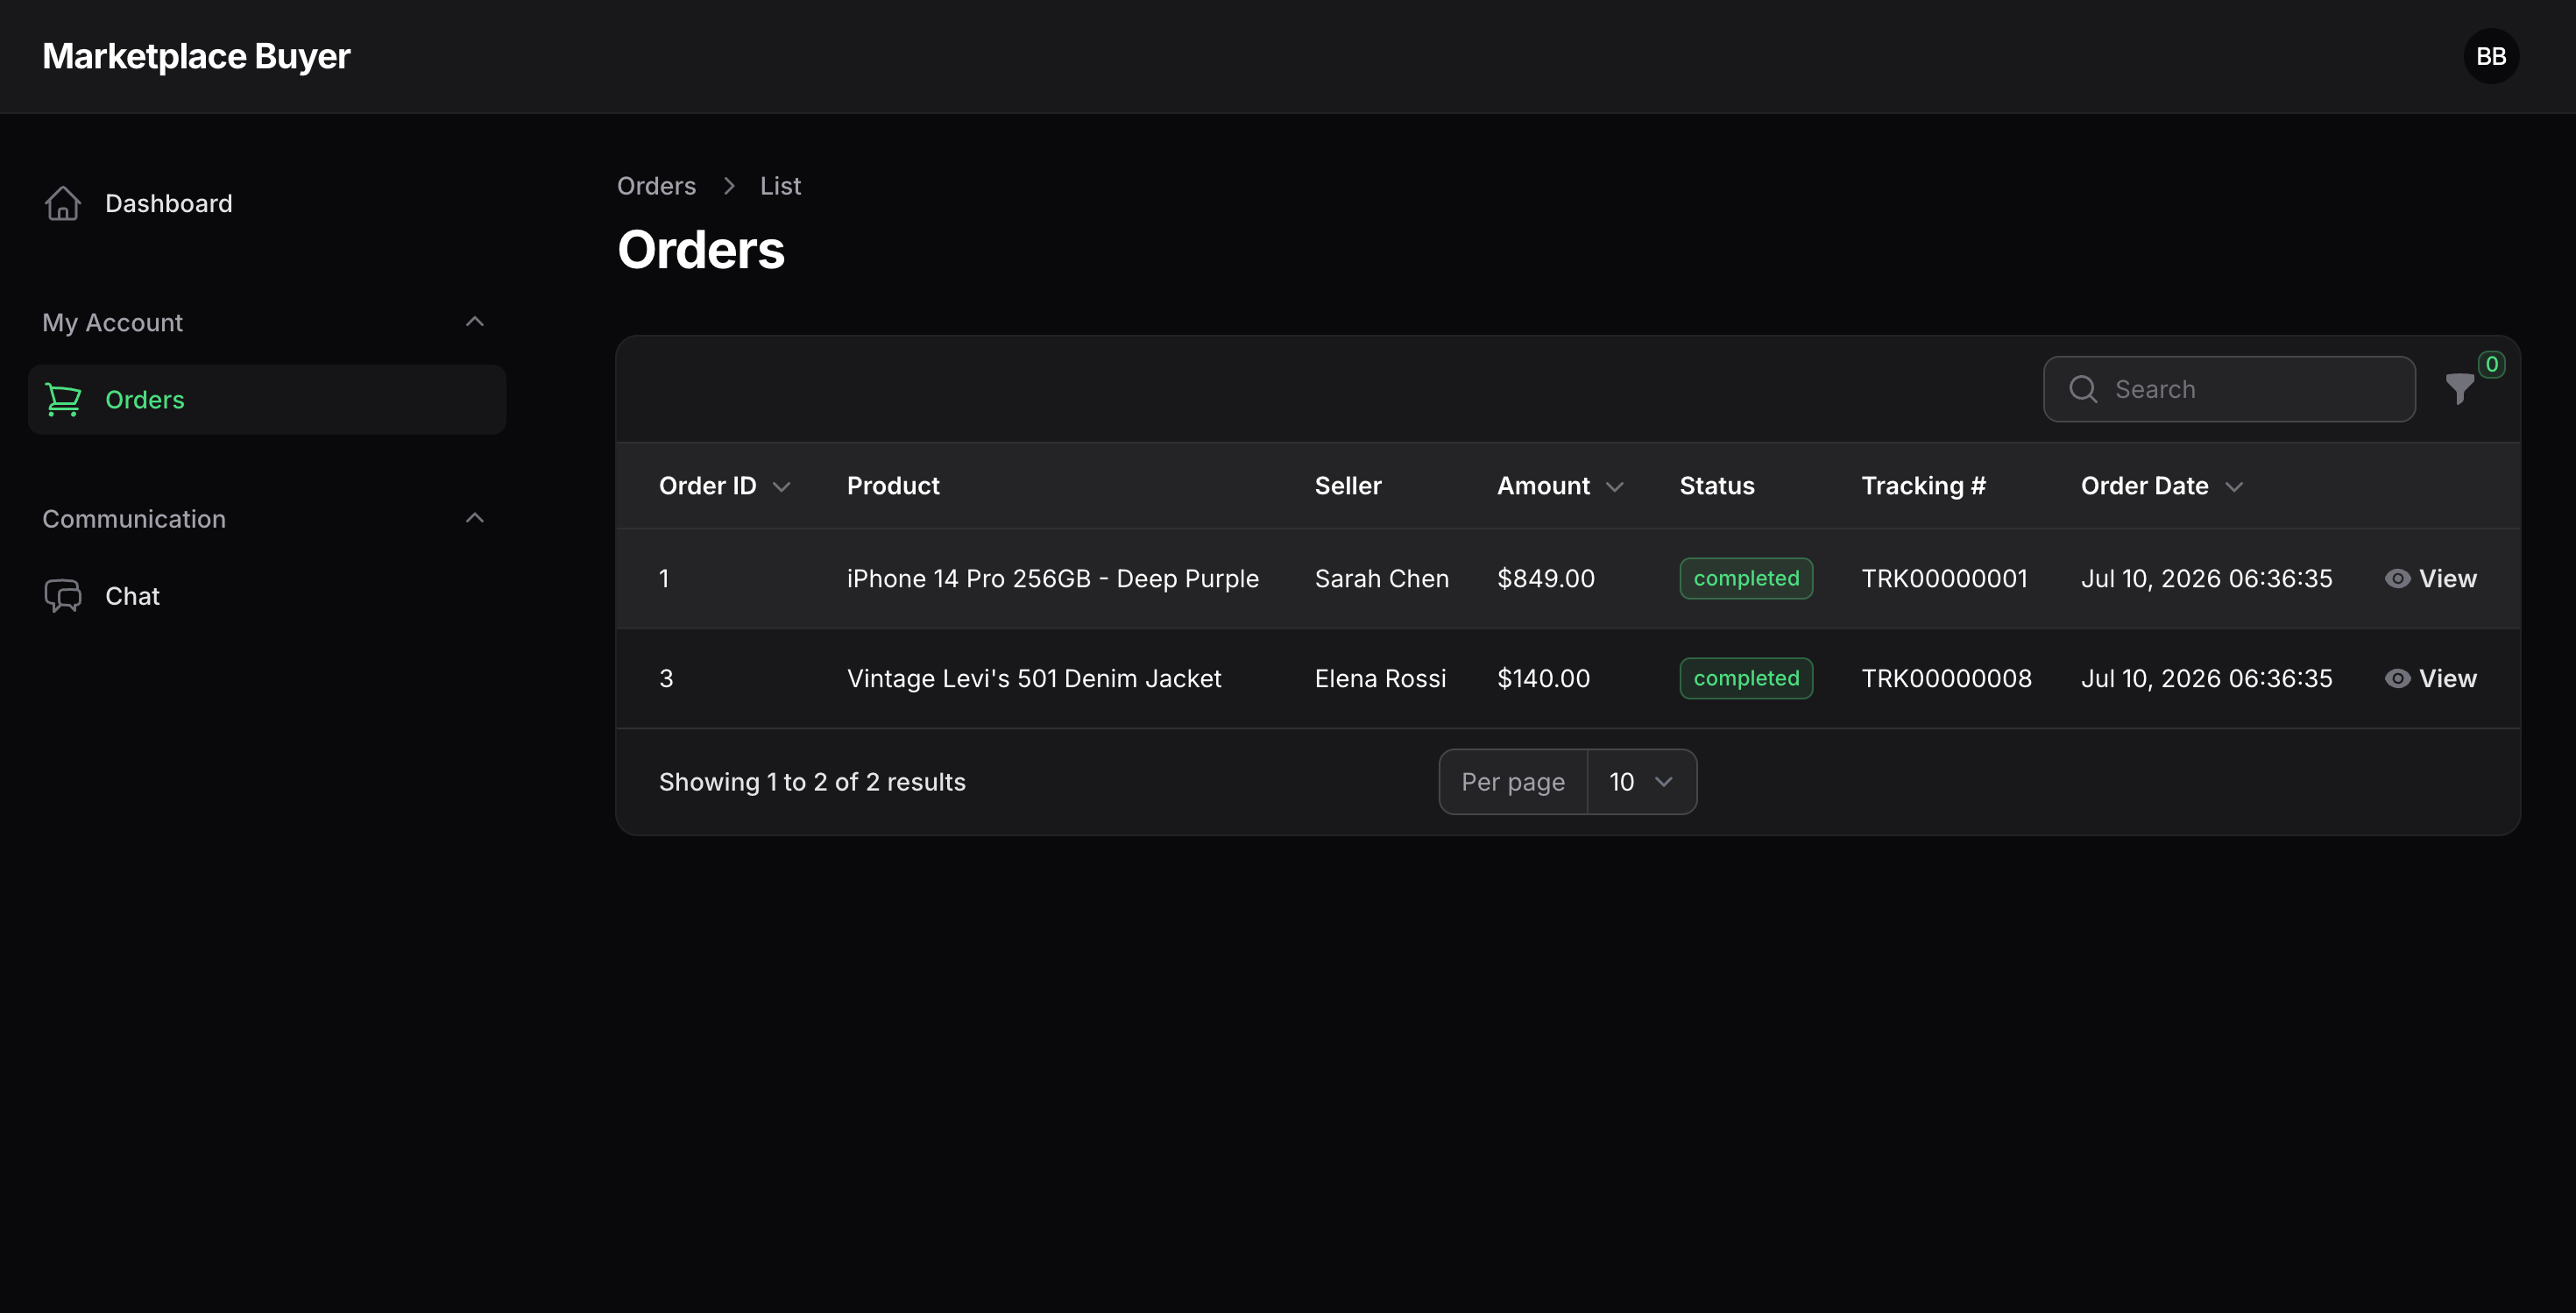Click Order ID cell 1
Image resolution: width=2576 pixels, height=1313 pixels.
[x=664, y=579]
